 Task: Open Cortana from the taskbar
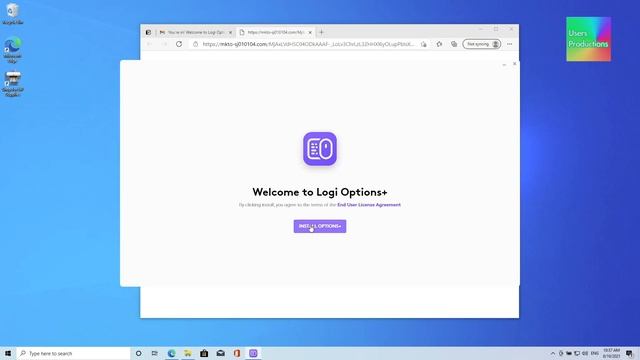[138, 353]
